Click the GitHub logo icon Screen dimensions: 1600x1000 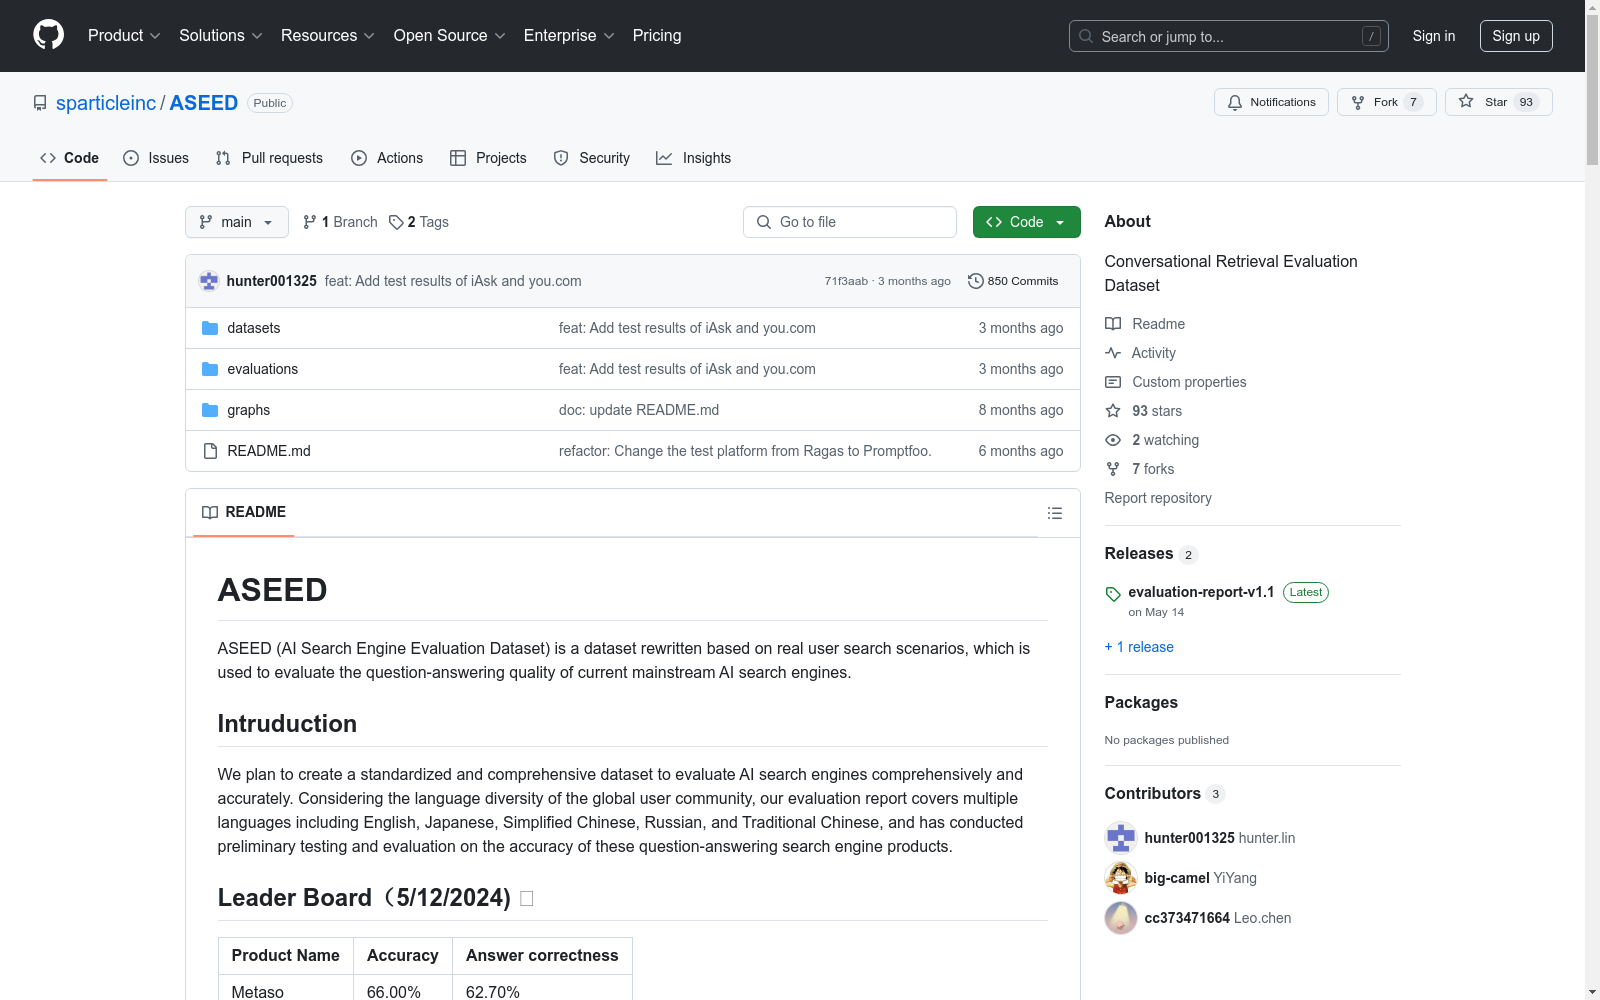48,35
